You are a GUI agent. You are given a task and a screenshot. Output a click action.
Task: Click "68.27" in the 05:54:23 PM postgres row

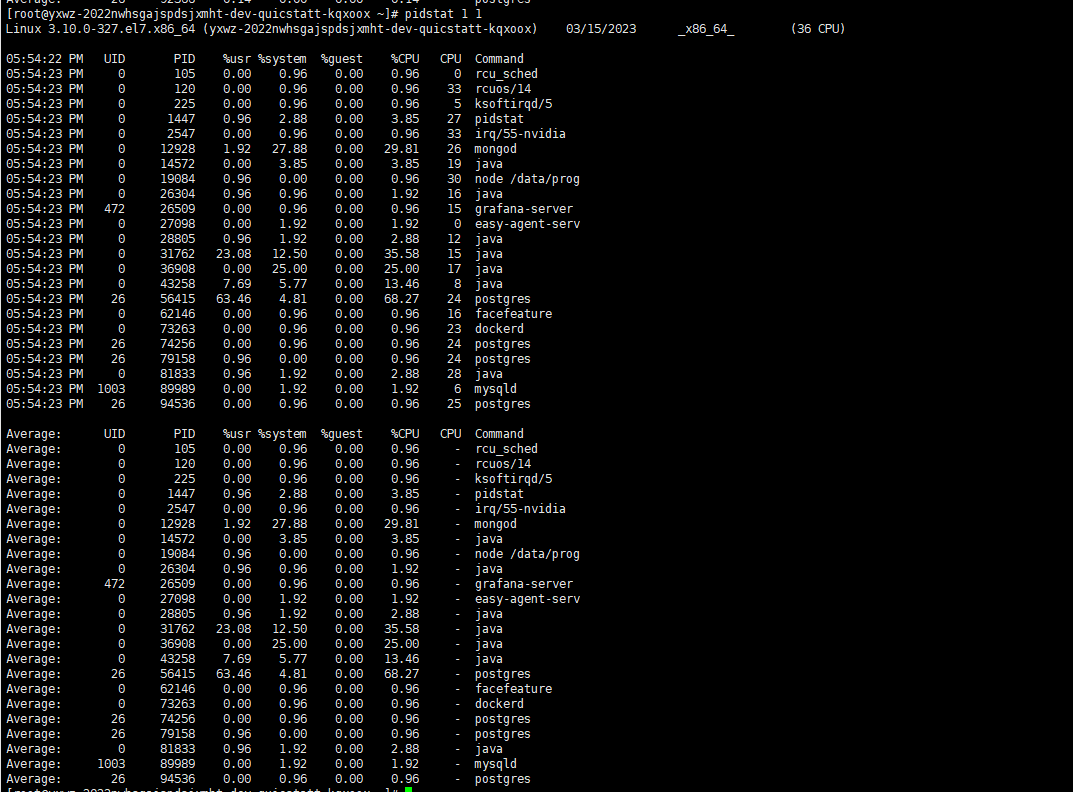(x=402, y=299)
